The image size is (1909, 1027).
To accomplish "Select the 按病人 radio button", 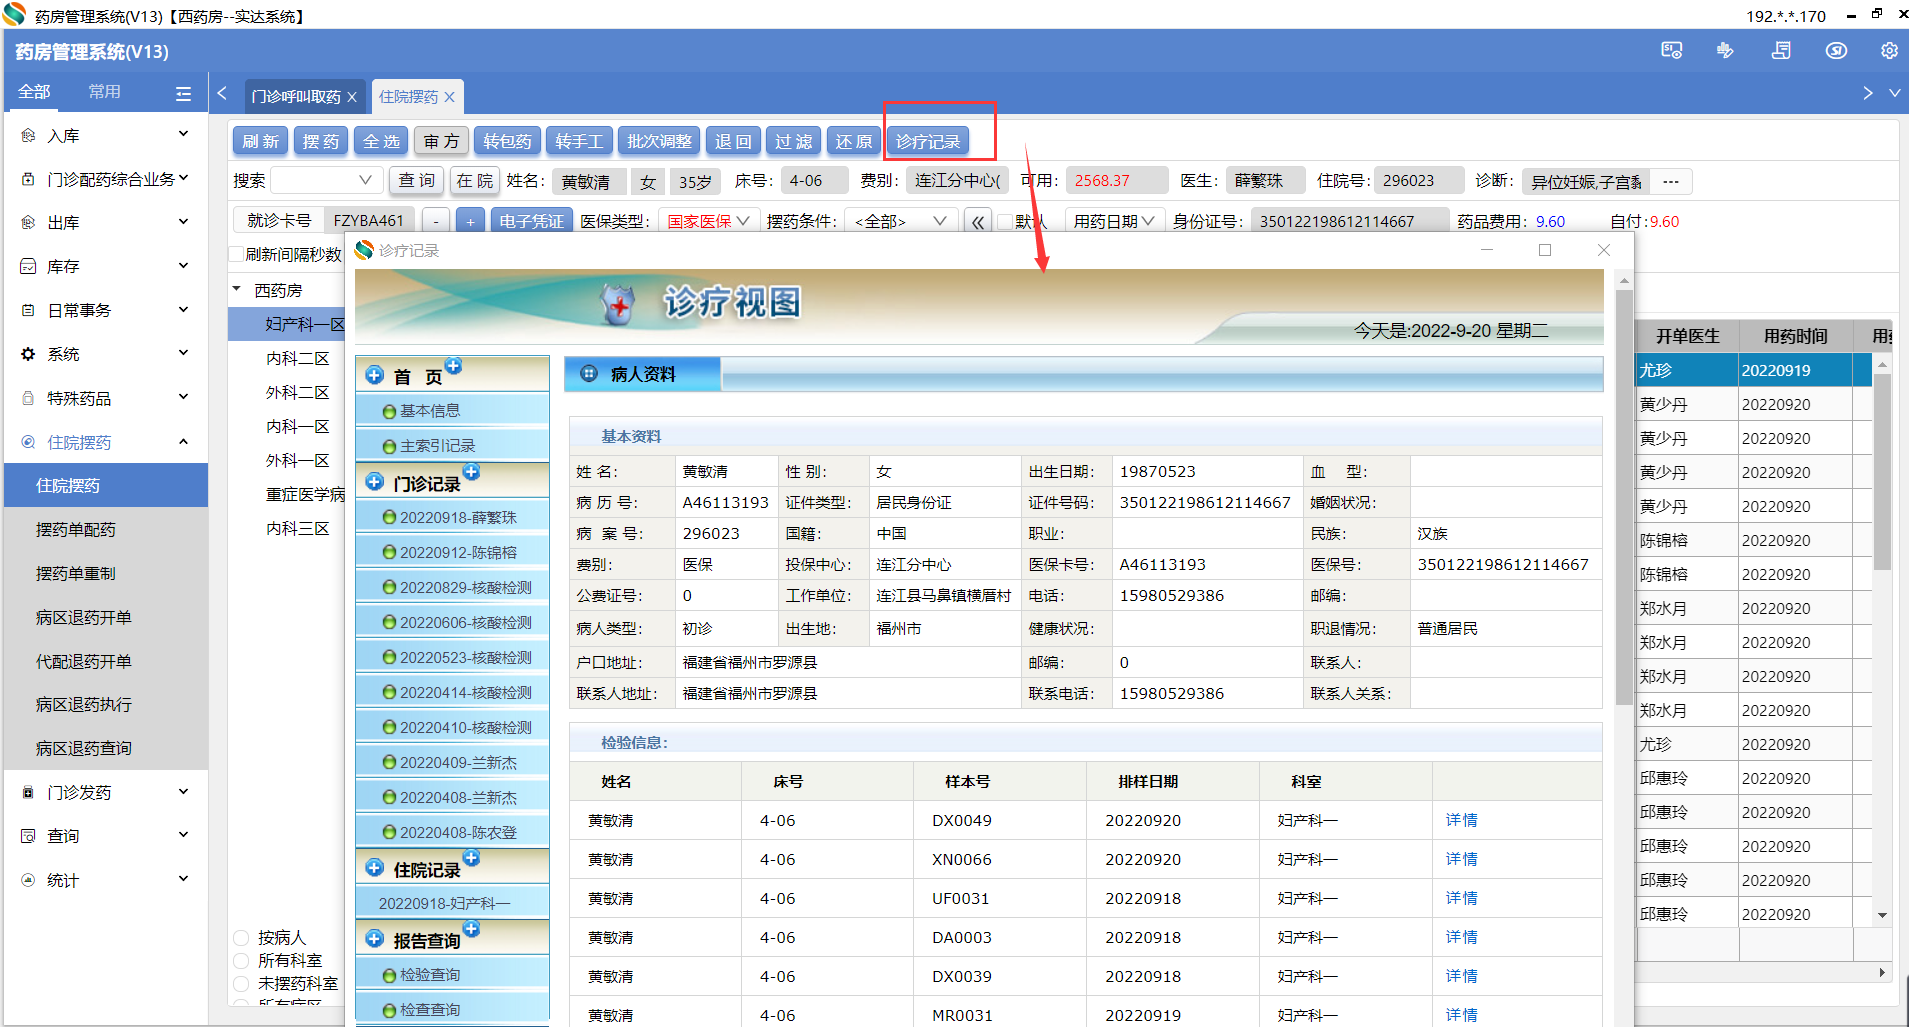I will tap(241, 938).
